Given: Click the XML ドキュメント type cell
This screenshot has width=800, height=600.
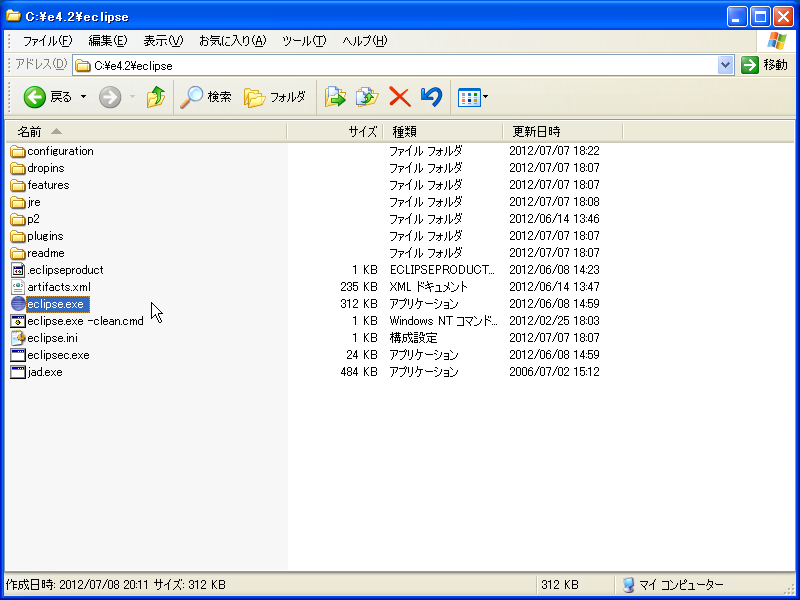Looking at the screenshot, I should point(429,287).
